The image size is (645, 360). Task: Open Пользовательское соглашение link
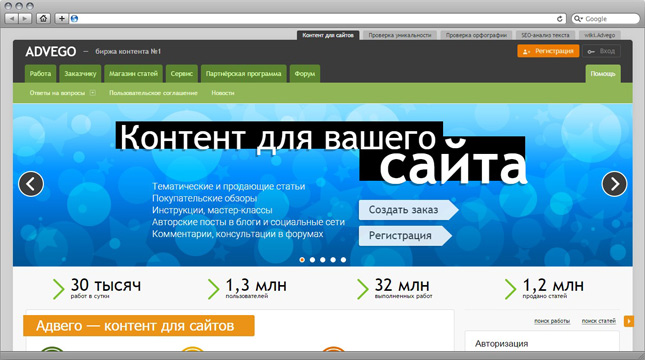pos(153,93)
